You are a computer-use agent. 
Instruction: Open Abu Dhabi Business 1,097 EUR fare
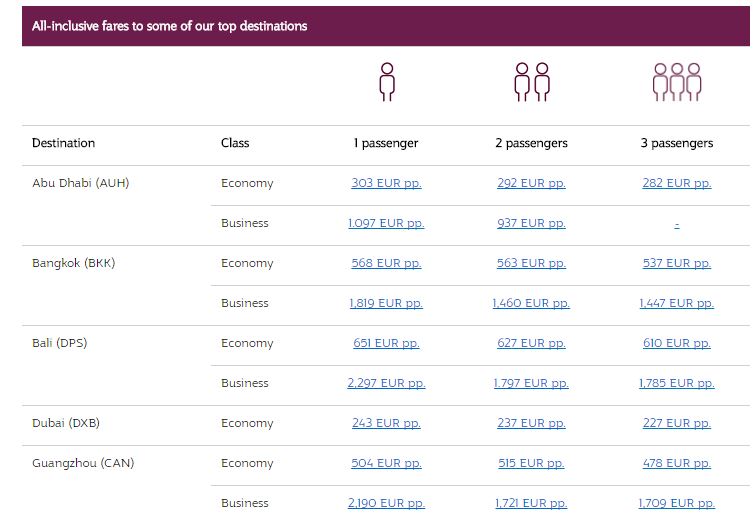(386, 223)
